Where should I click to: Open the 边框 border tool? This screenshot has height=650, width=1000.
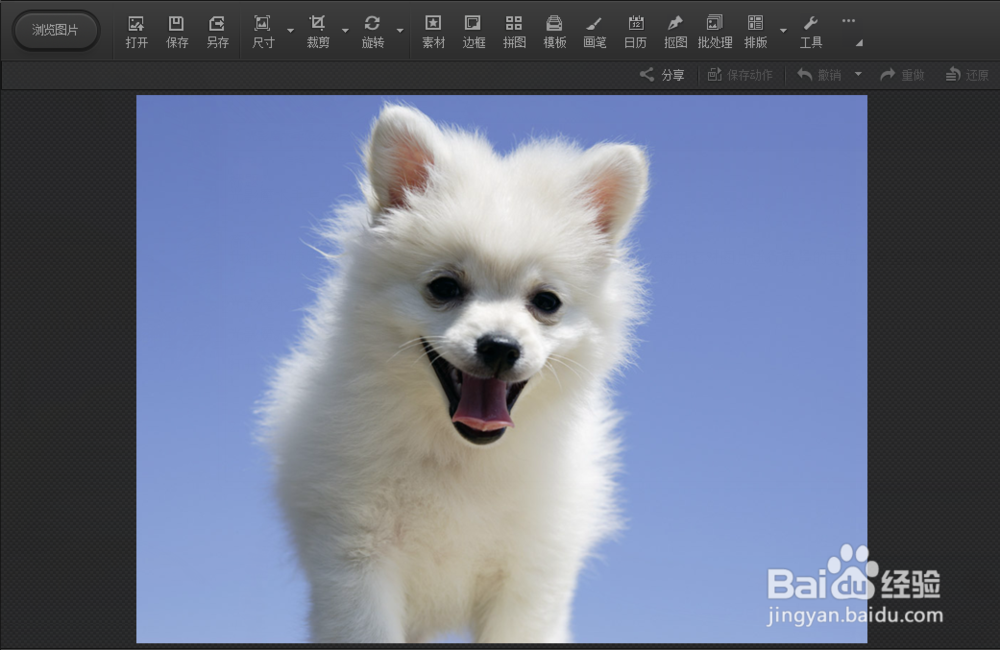473,32
